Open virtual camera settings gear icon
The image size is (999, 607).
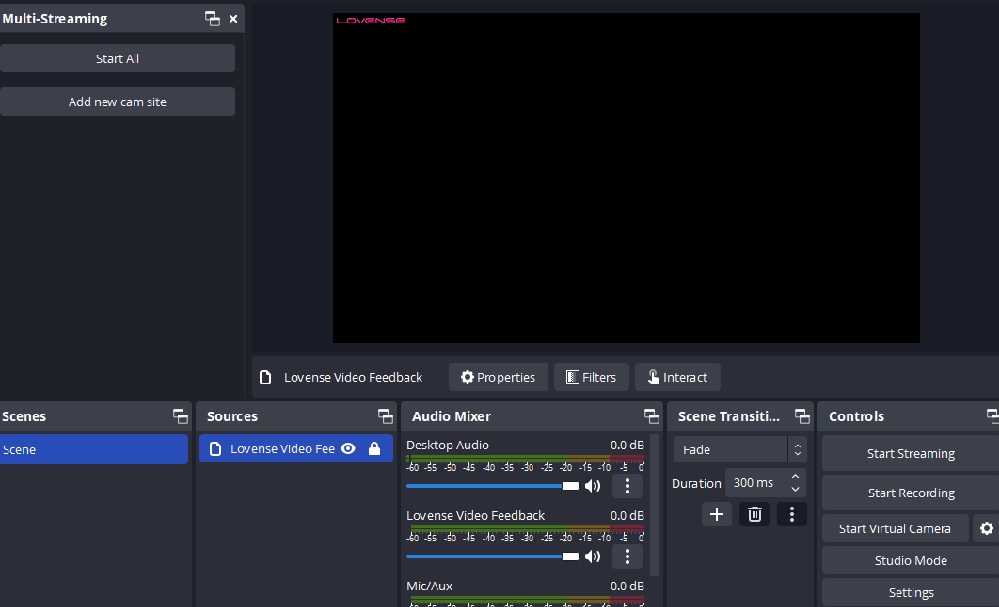(x=986, y=528)
